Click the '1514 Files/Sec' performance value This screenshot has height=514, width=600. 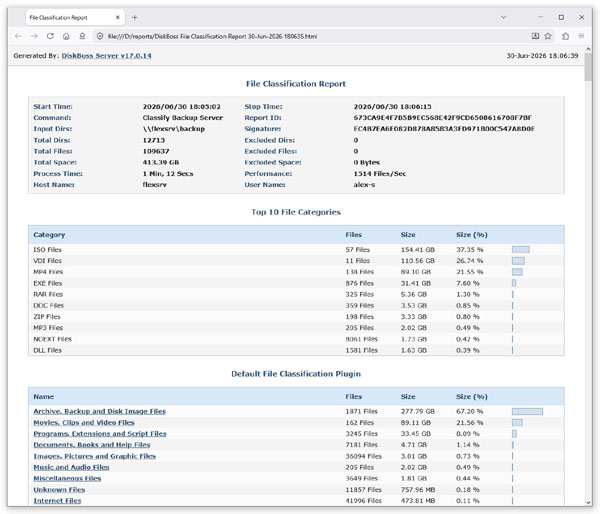(380, 173)
